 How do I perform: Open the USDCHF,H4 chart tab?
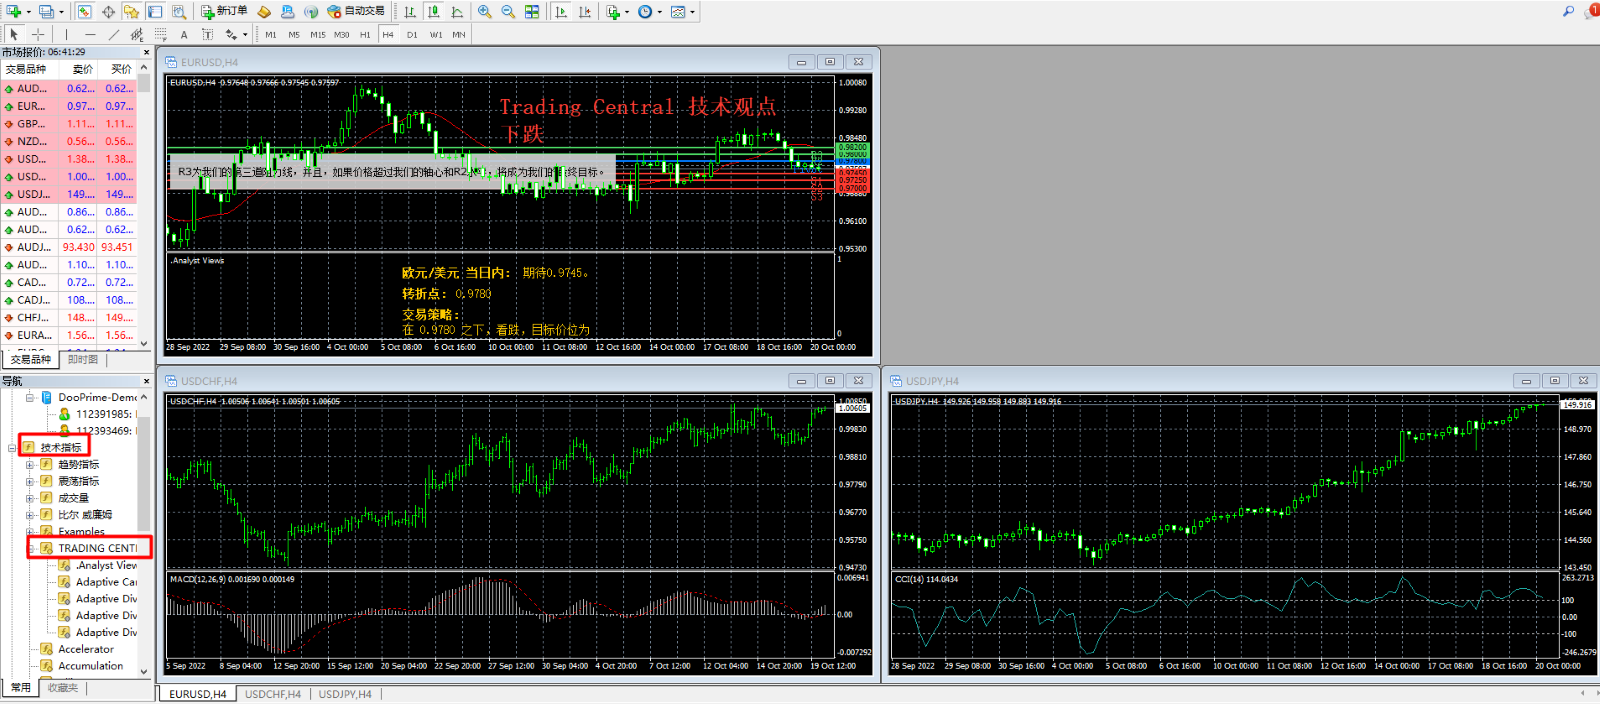coord(273,694)
